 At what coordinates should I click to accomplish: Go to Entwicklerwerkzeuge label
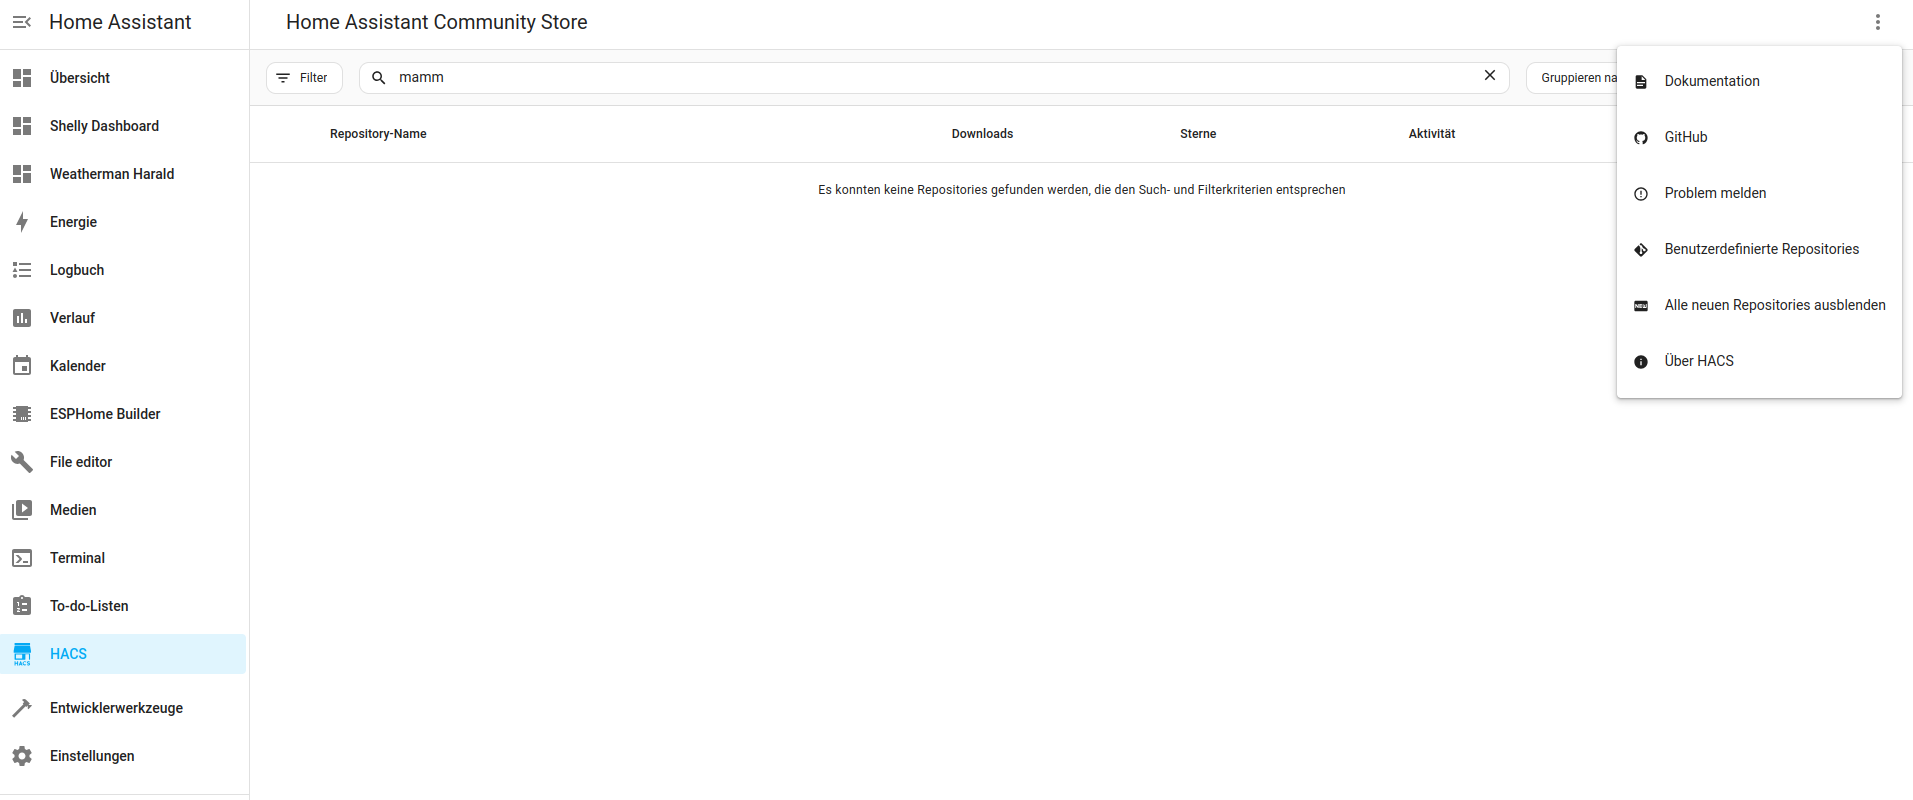[116, 708]
